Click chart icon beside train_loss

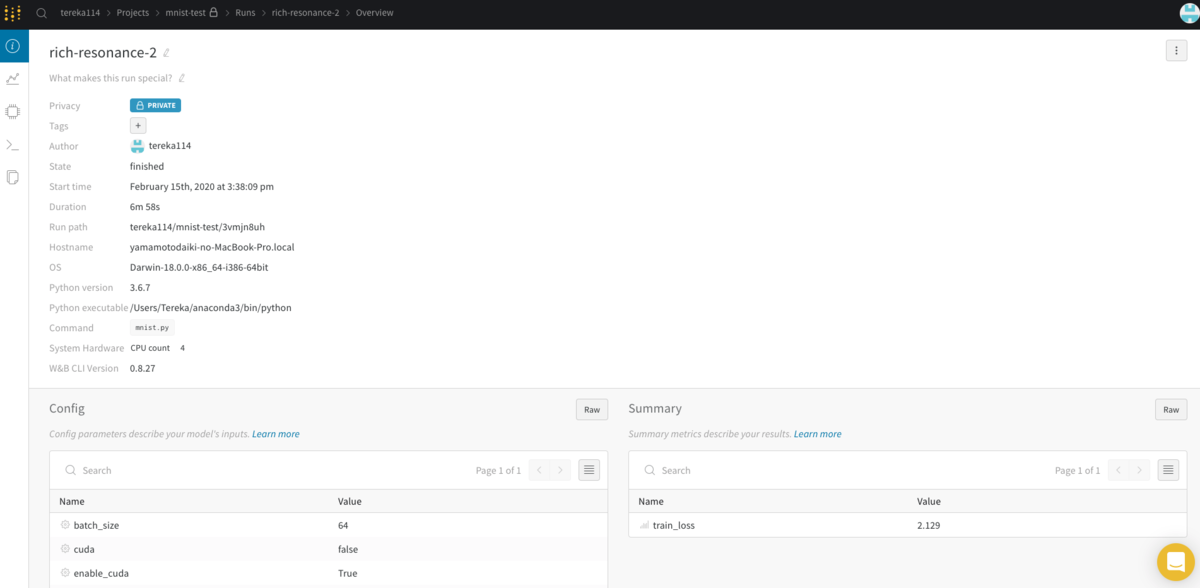(644, 525)
